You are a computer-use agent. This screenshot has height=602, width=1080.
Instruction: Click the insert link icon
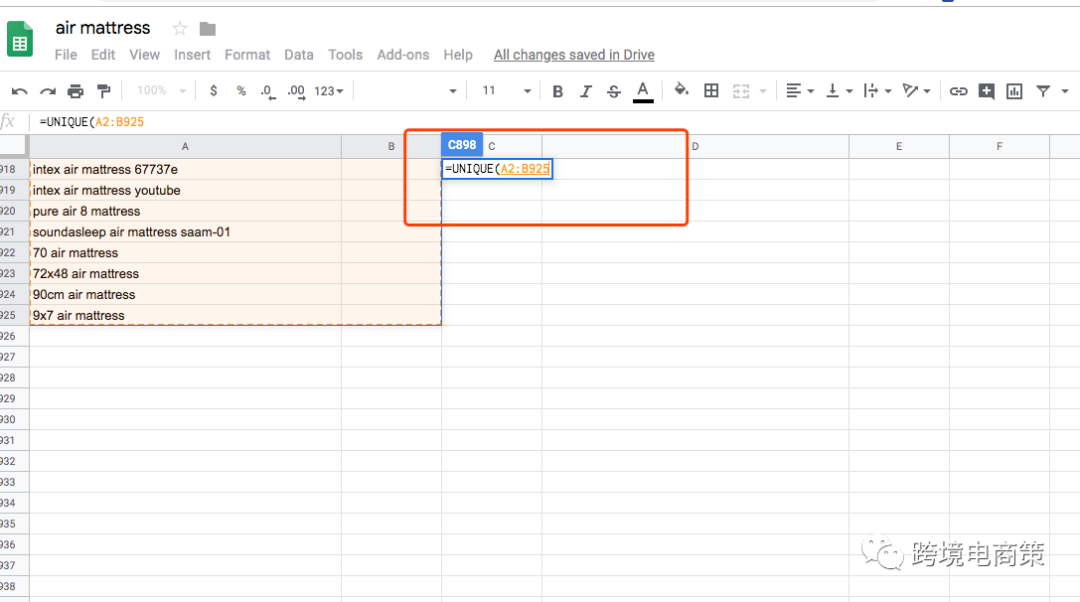(x=958, y=91)
